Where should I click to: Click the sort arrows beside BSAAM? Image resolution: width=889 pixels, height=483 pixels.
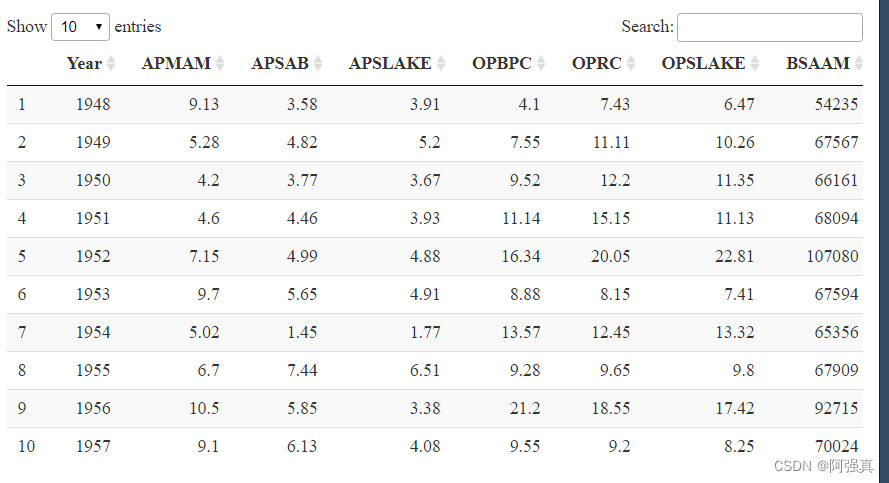[x=859, y=64]
